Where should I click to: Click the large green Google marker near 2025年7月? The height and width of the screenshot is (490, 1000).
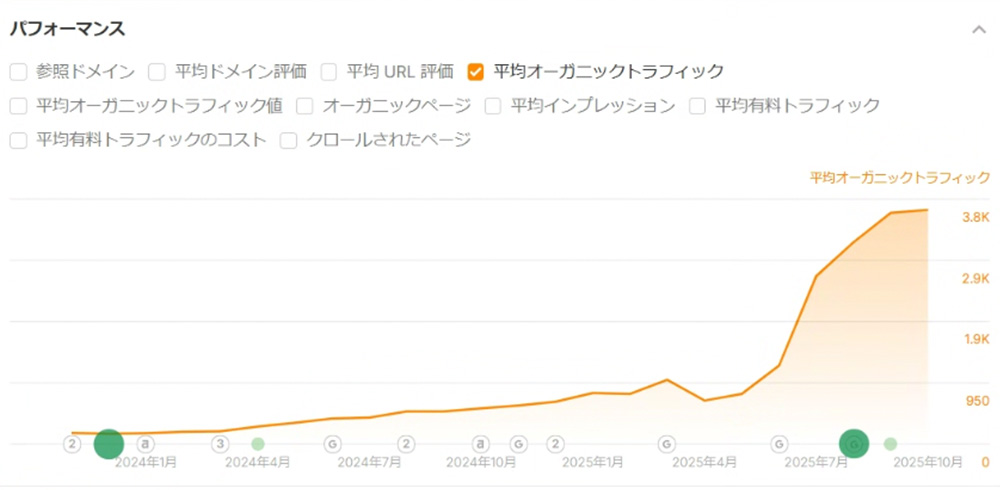853,443
